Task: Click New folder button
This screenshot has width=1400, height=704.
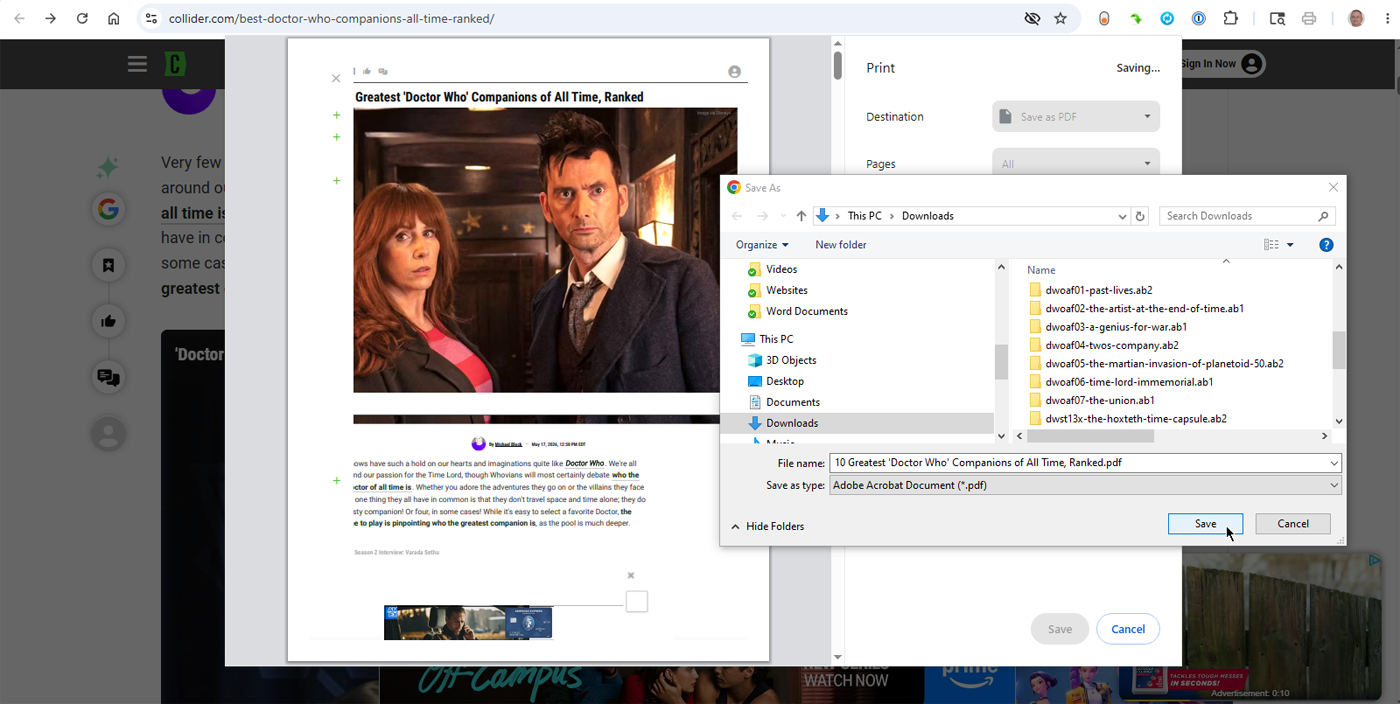Action: pyautogui.click(x=840, y=245)
